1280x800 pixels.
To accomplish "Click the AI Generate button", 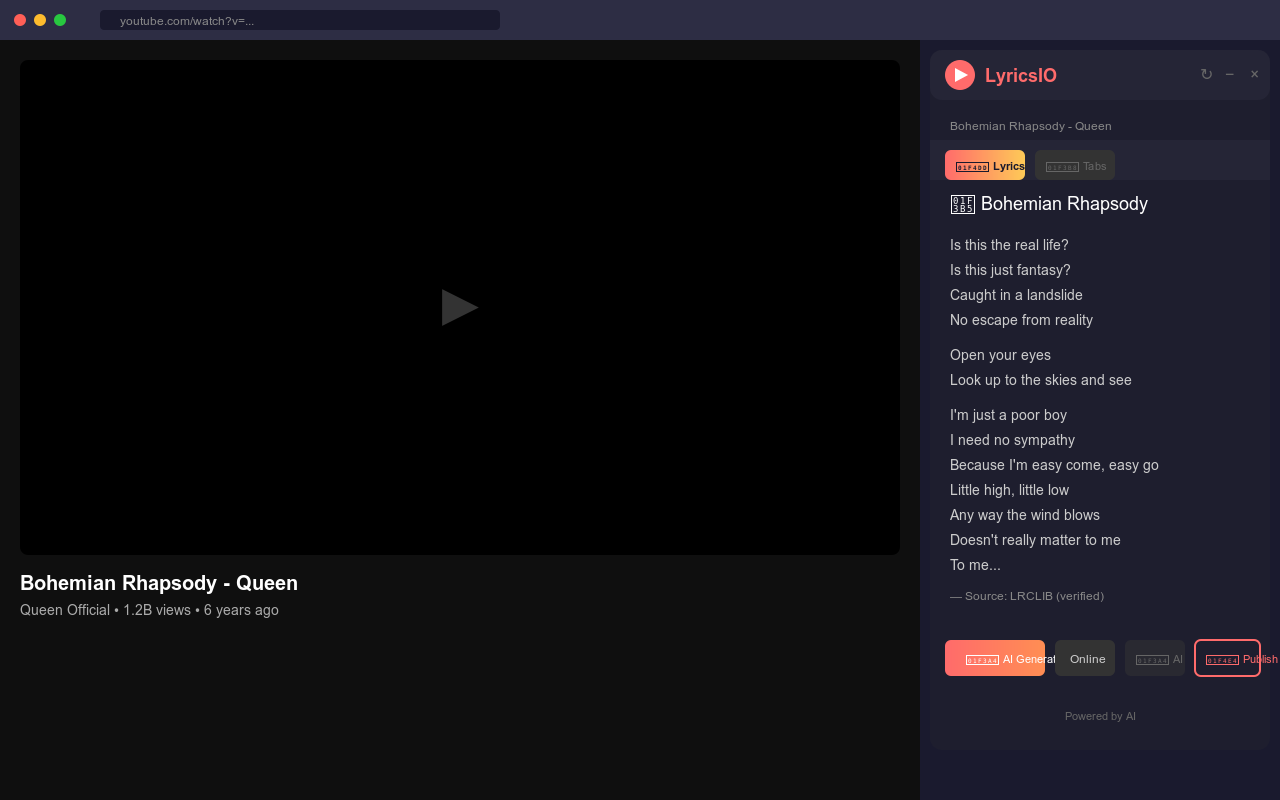I will (x=995, y=658).
